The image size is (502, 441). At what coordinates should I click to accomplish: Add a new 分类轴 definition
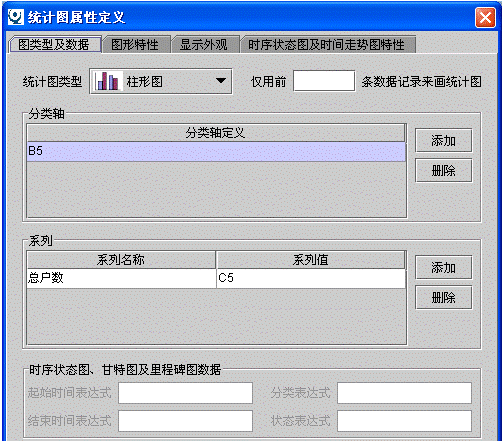point(443,140)
